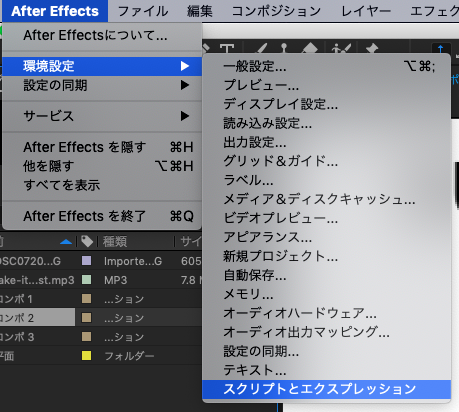Open 設定の同期… in preferences submenu
The height and width of the screenshot is (412, 459).
pyautogui.click(x=326, y=351)
